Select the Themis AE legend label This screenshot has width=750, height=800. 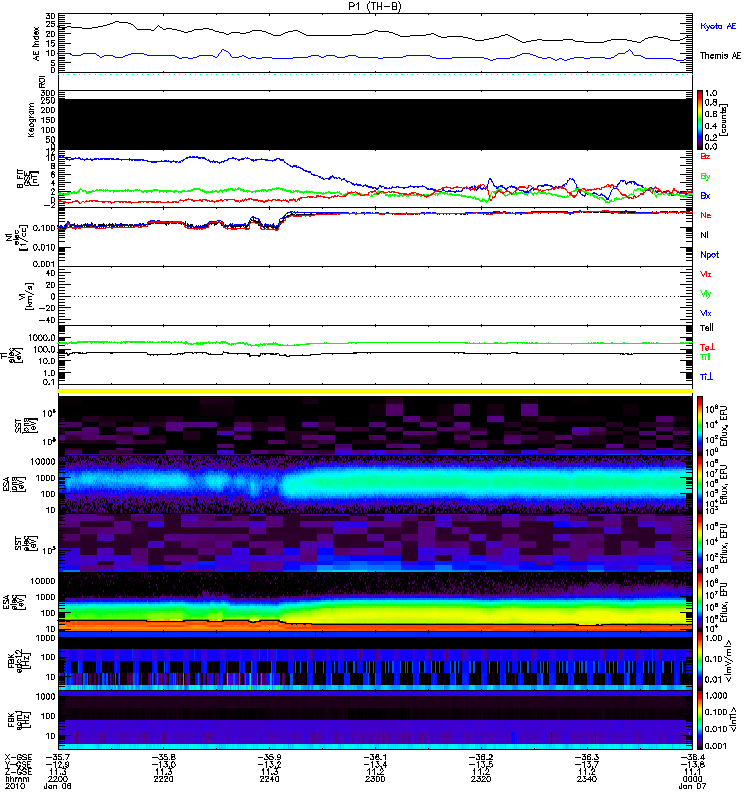[720, 56]
